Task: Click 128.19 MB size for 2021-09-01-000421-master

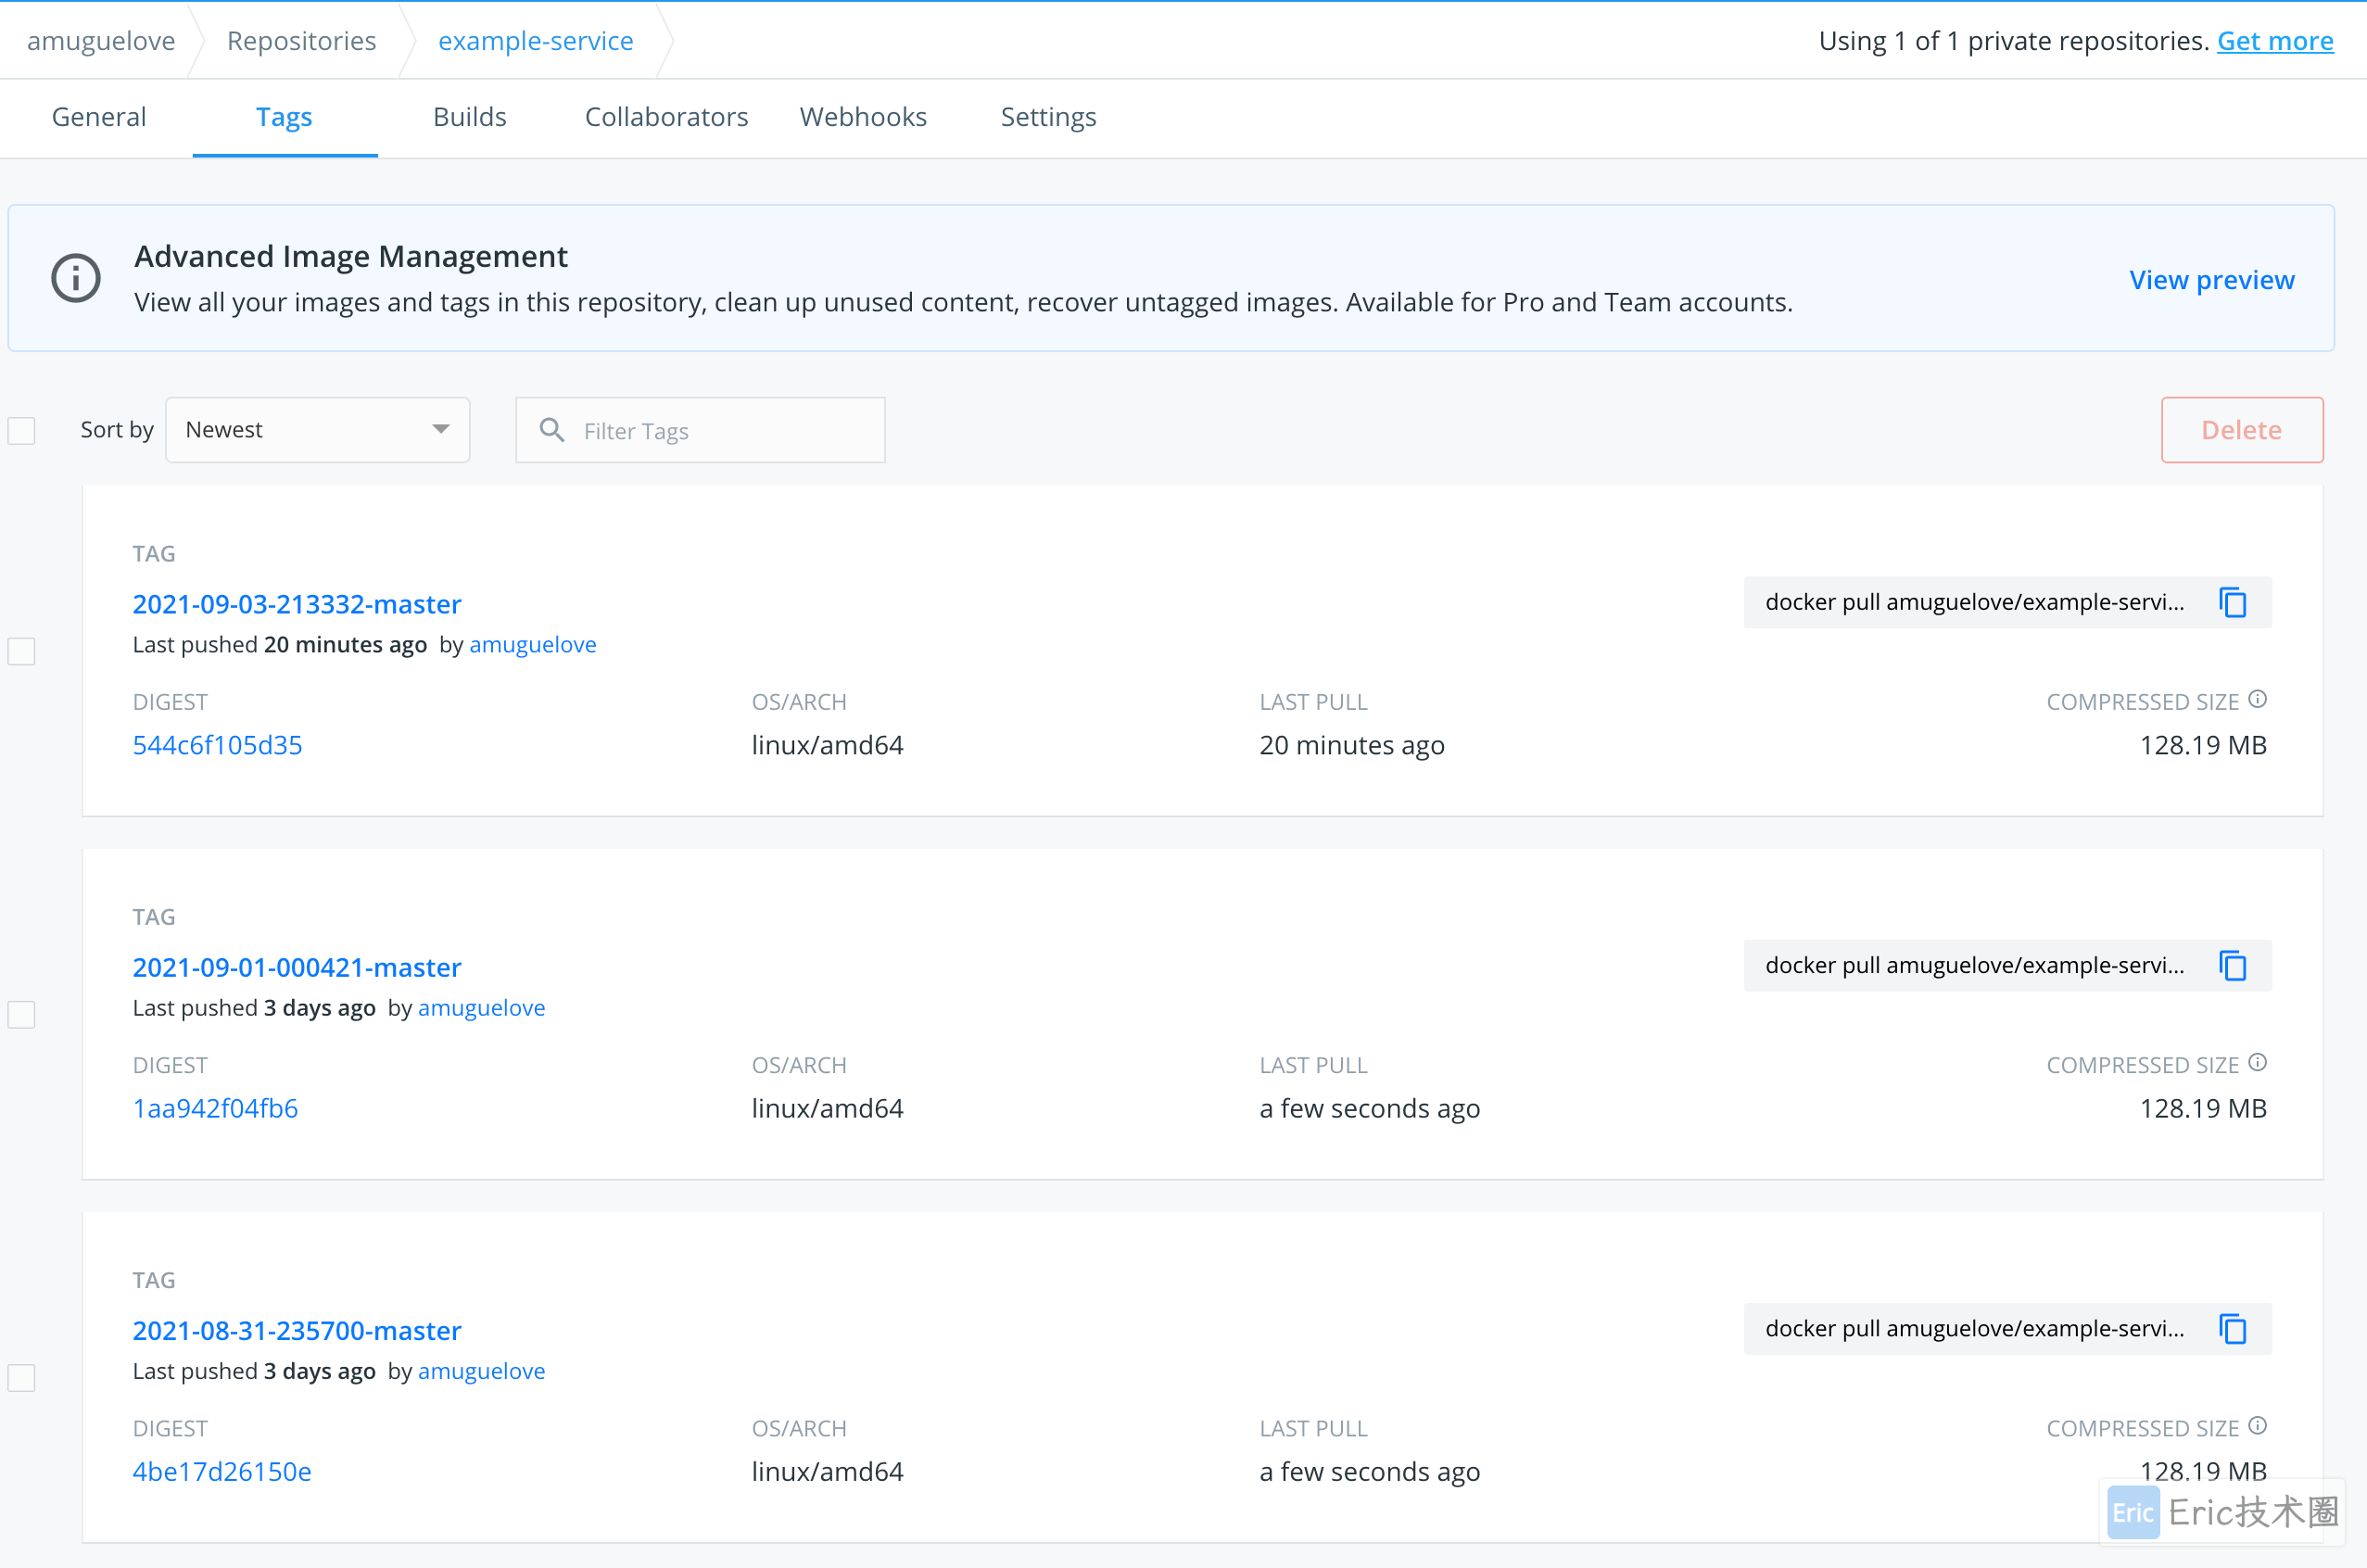Action: tap(2203, 1108)
